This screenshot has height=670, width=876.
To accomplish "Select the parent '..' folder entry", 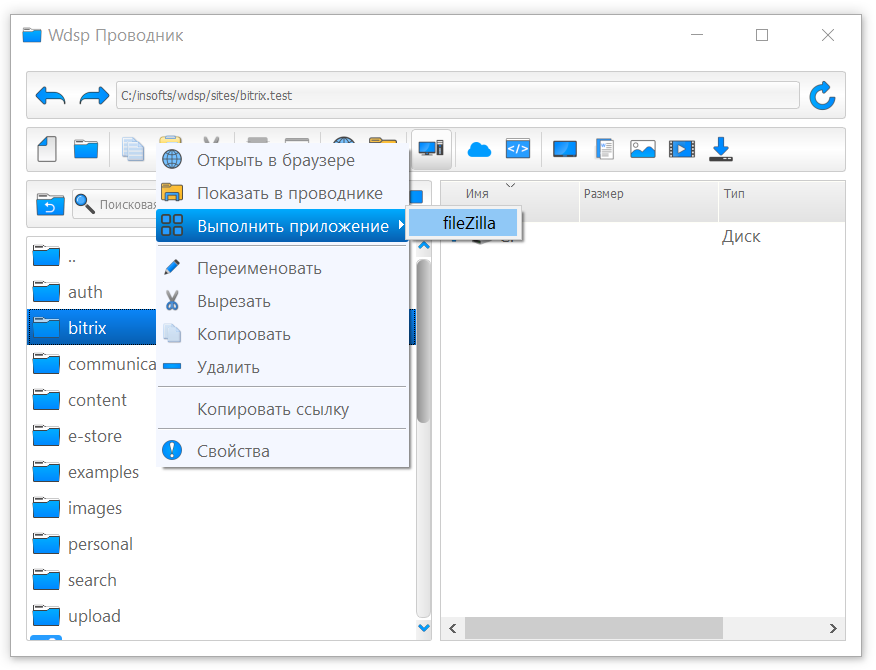I will click(92, 256).
